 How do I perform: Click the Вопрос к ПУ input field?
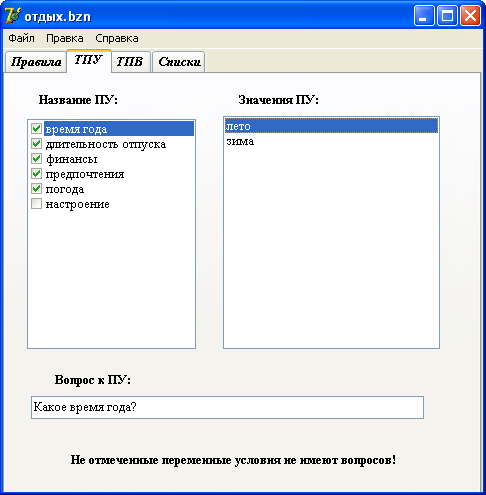click(x=227, y=407)
